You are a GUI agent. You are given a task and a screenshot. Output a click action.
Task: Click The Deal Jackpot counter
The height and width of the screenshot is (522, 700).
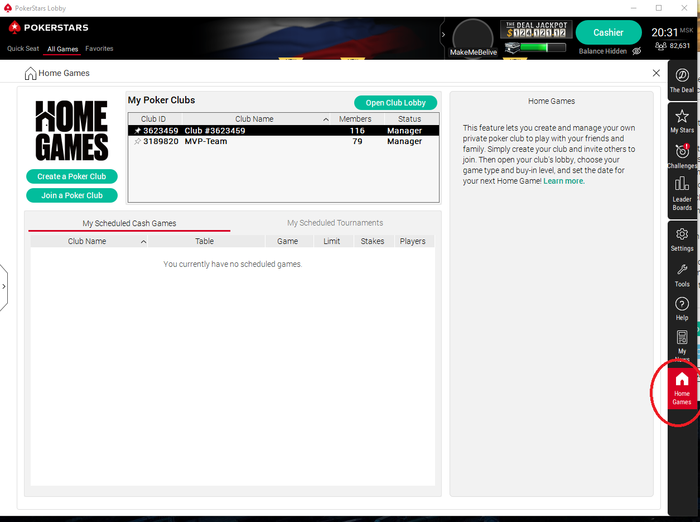coord(536,29)
